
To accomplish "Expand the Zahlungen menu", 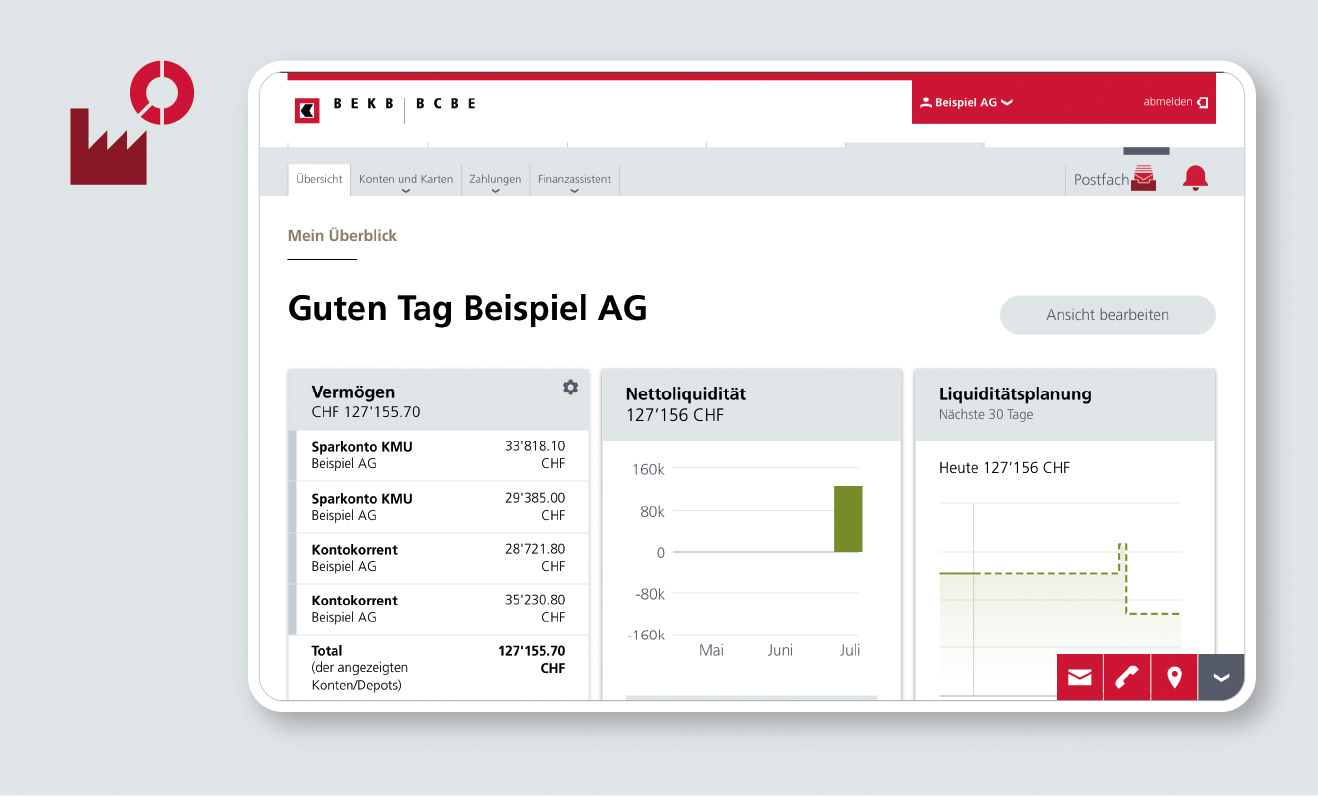I will click(495, 180).
